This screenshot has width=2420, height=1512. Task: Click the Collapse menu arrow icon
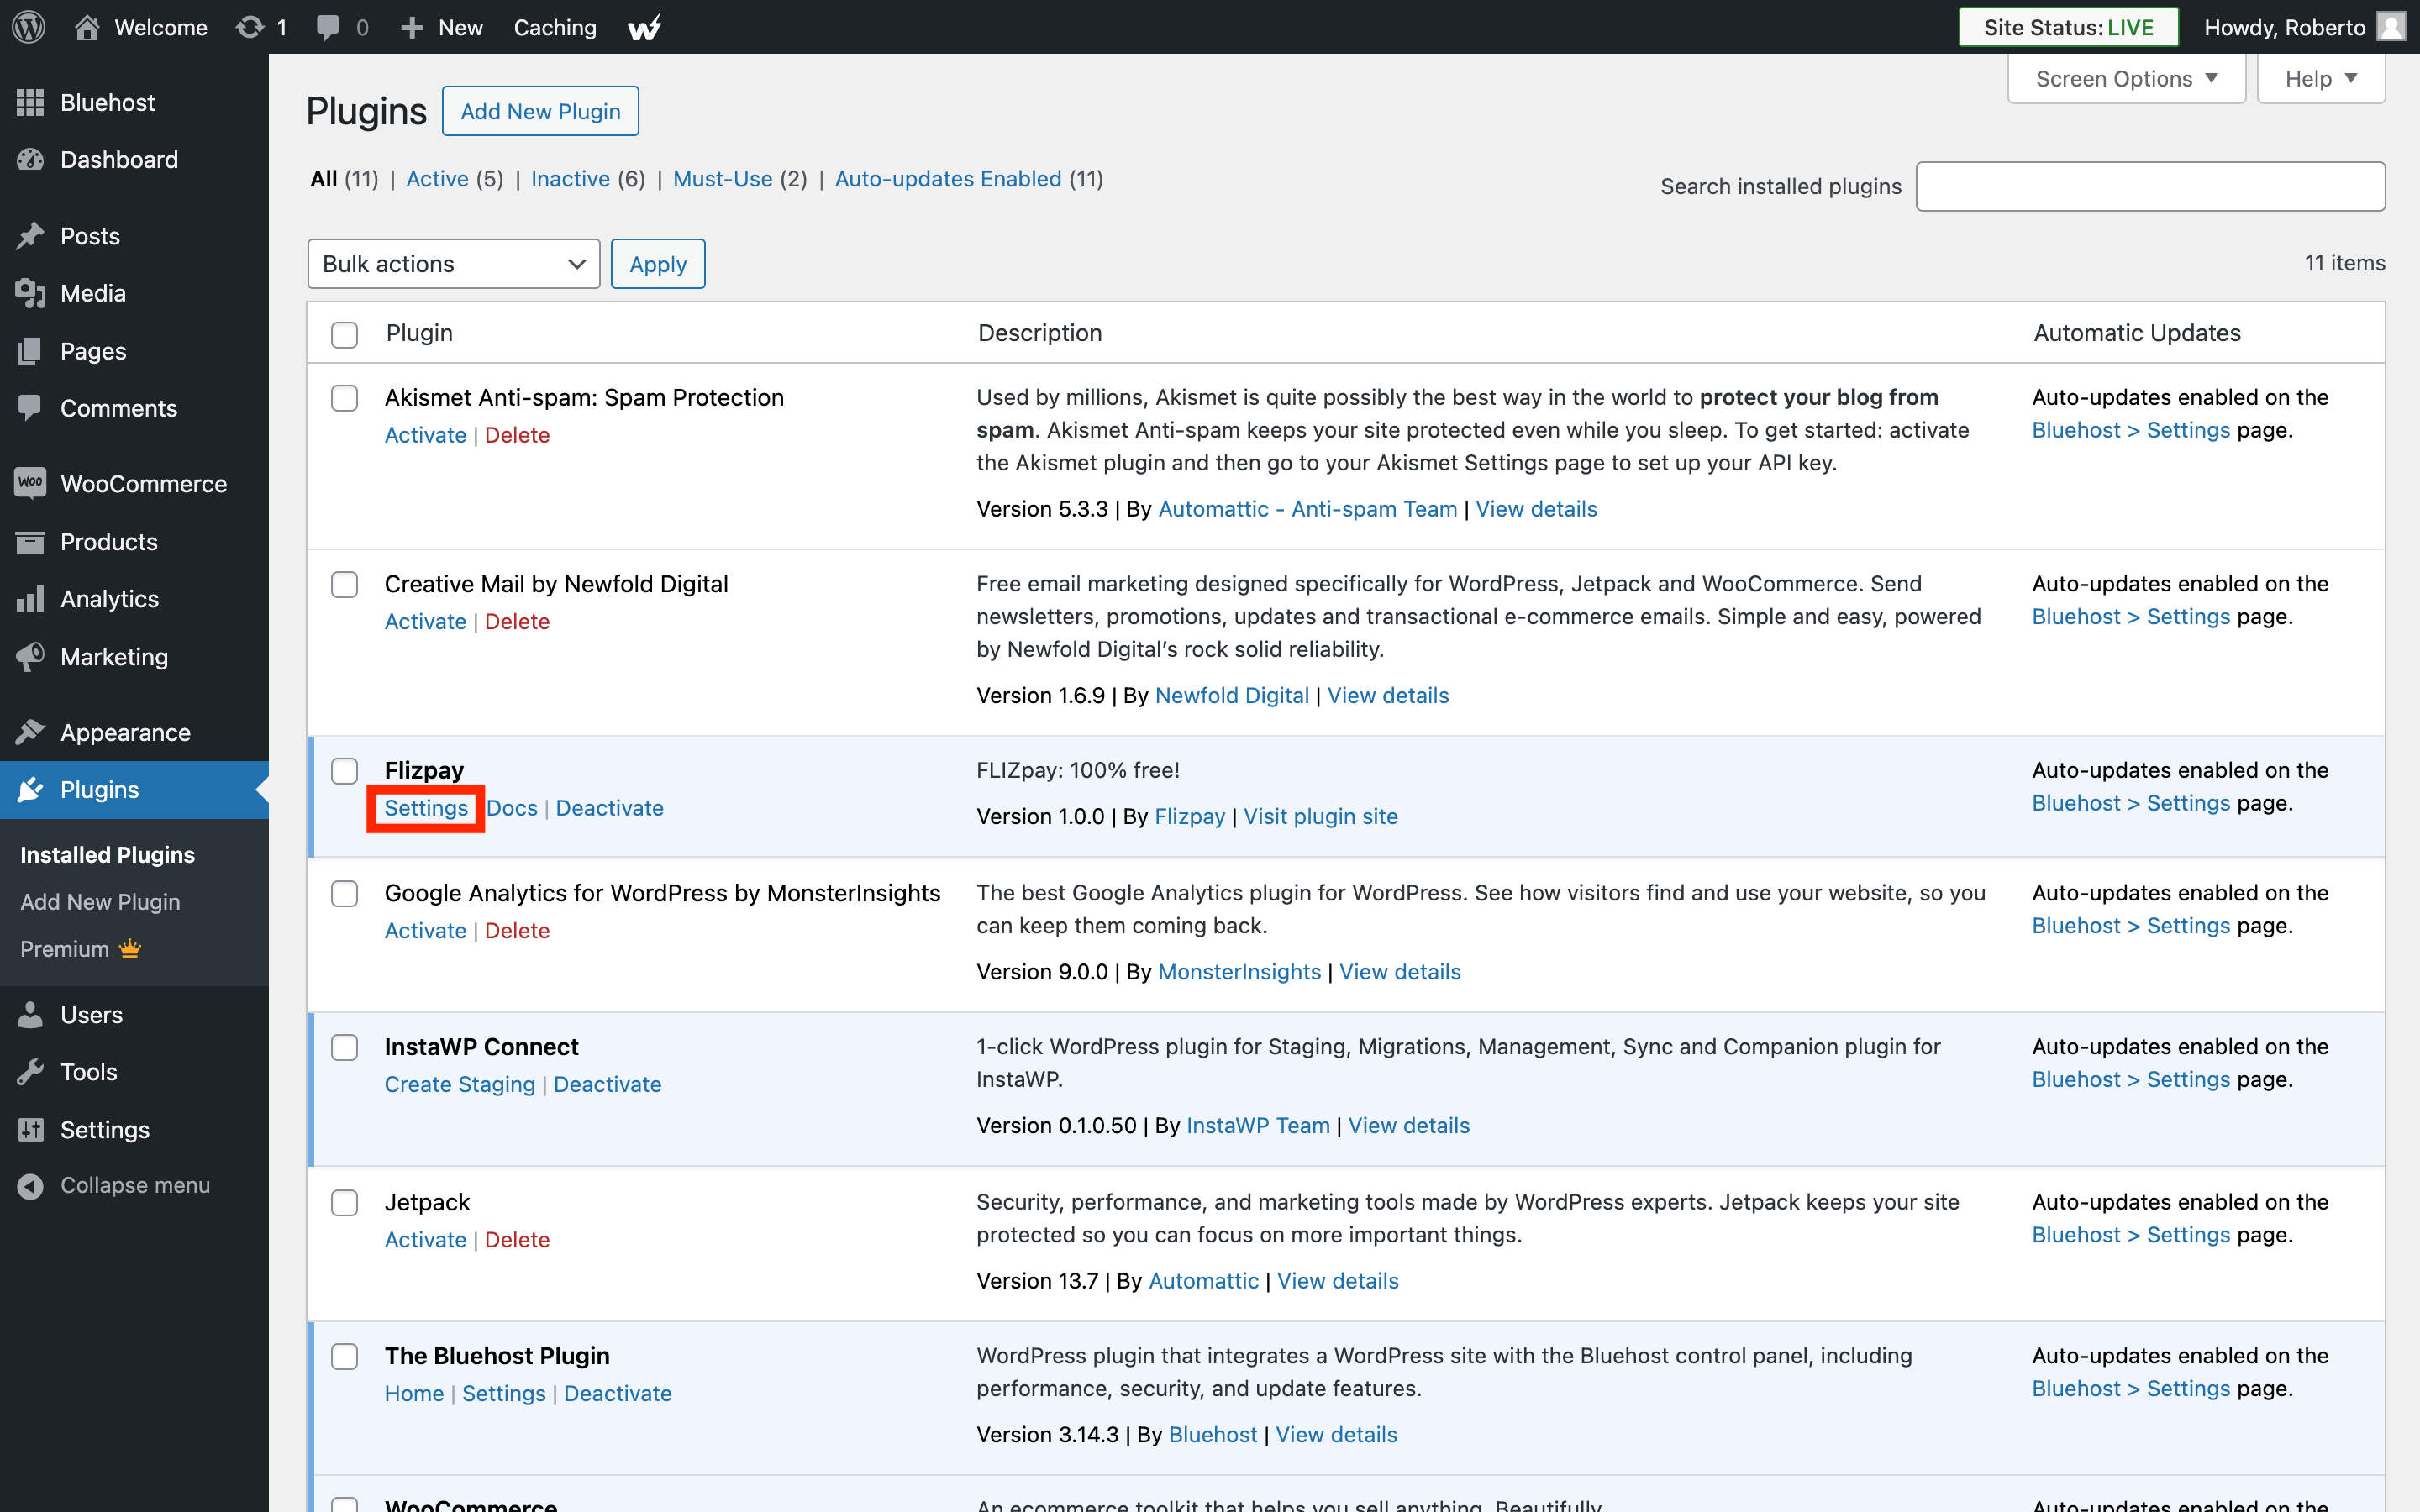pyautogui.click(x=30, y=1185)
